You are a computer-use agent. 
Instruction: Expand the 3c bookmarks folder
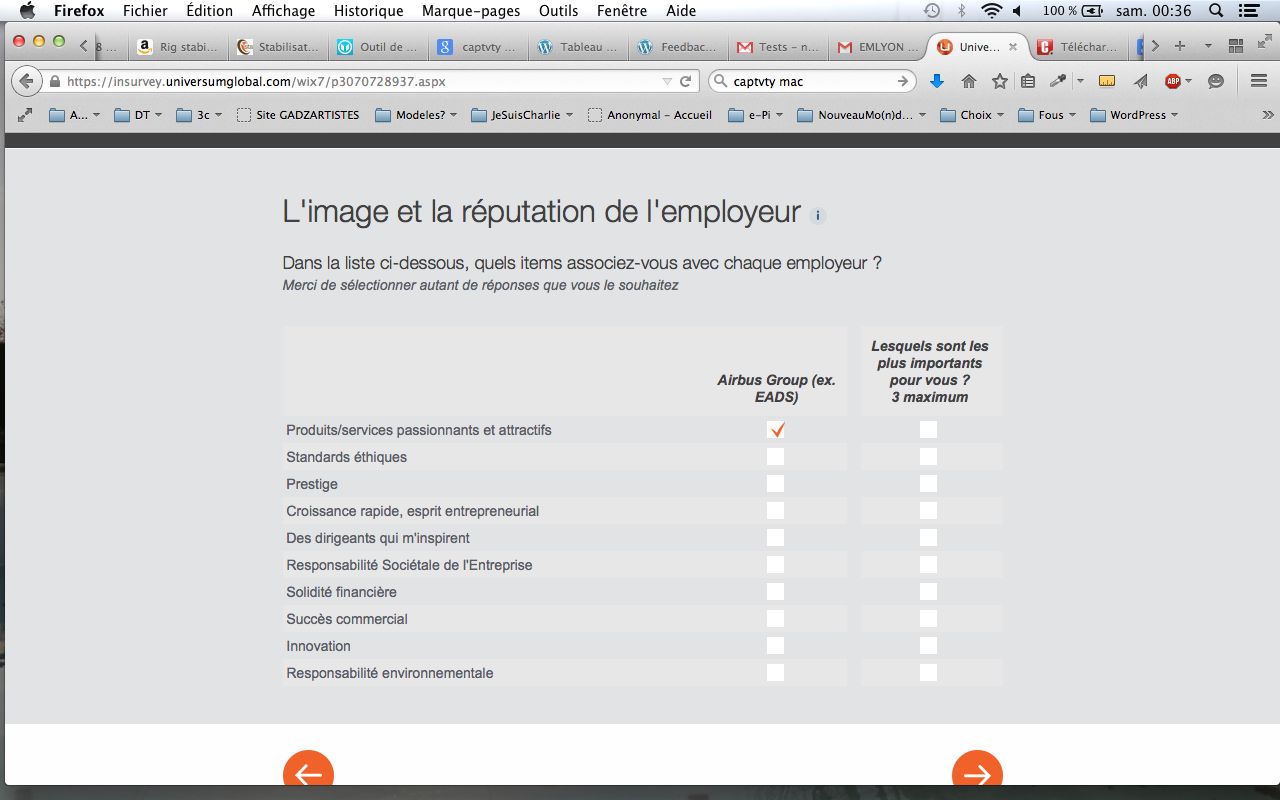point(199,115)
